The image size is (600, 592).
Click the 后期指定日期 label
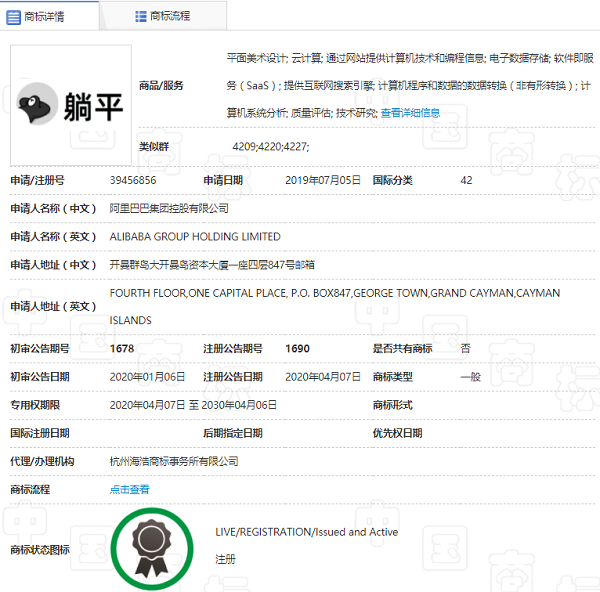233,433
